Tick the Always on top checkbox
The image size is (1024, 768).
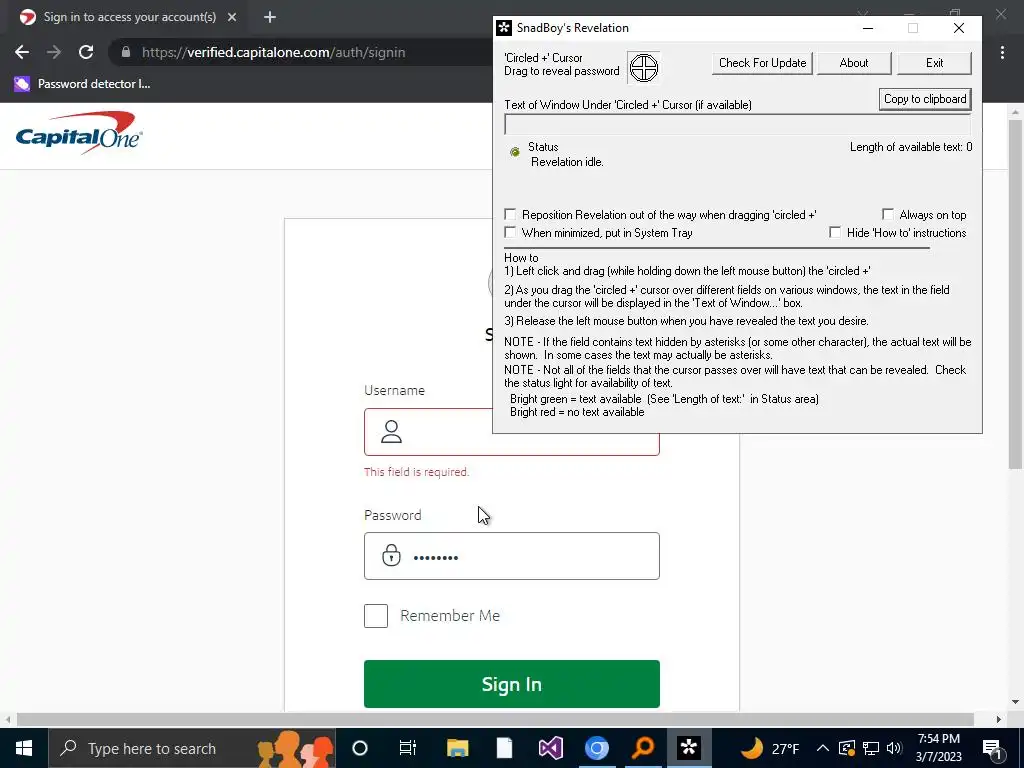click(888, 214)
